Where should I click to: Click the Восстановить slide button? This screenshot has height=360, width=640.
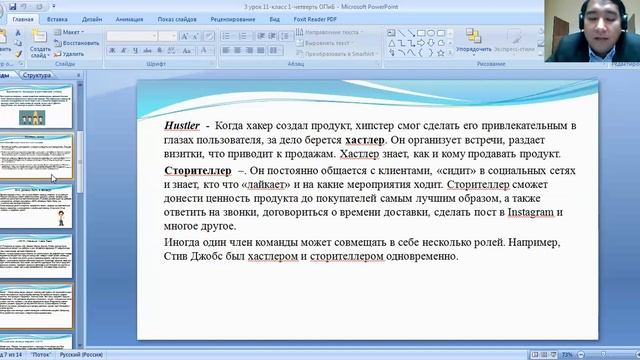(x=76, y=43)
